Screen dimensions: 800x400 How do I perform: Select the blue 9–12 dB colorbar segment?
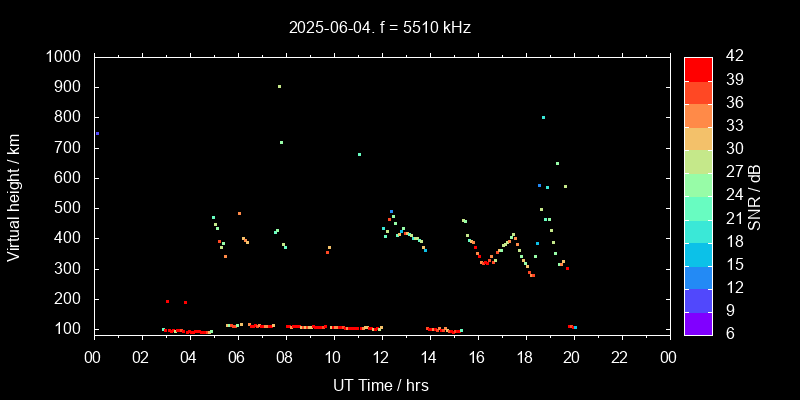[698, 299]
